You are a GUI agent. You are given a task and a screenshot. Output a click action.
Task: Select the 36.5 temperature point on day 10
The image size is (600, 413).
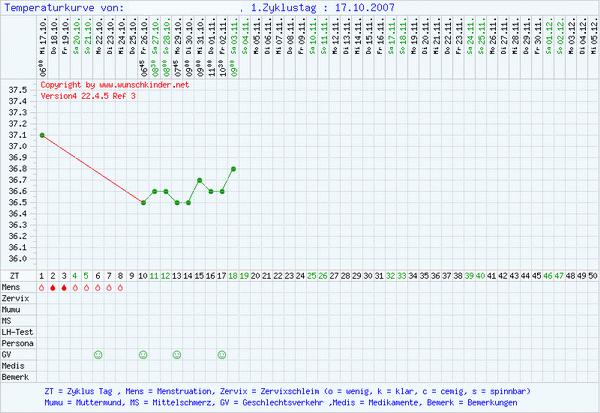tap(143, 202)
